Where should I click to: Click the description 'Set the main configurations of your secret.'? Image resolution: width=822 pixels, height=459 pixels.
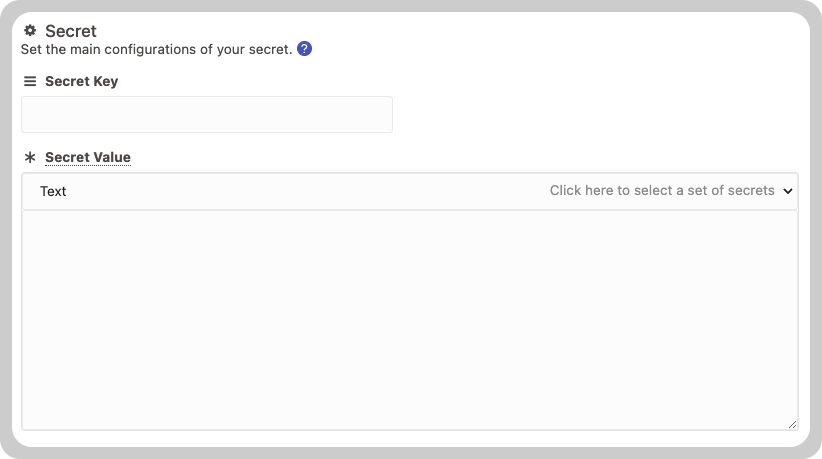(x=156, y=49)
